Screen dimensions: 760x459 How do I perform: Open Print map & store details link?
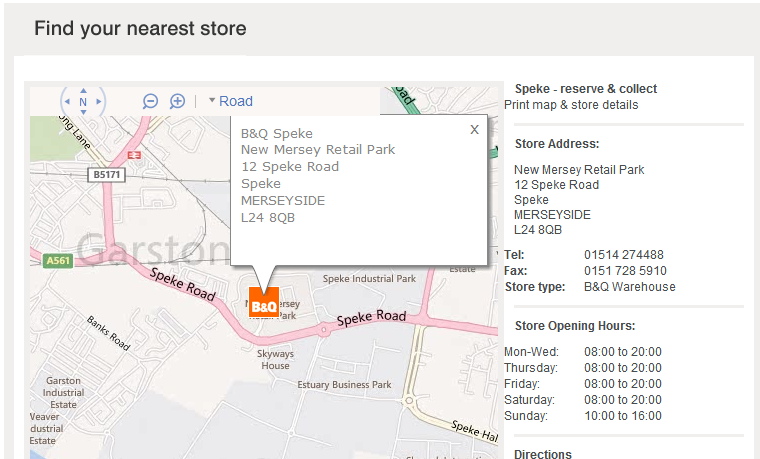click(571, 105)
